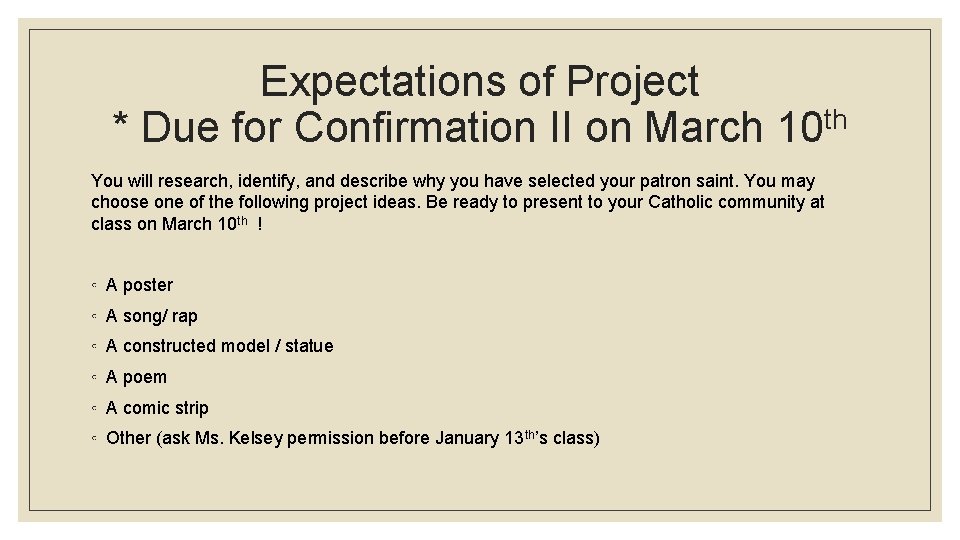
Task: Select the "A comic strip" list item
Action: pos(157,408)
